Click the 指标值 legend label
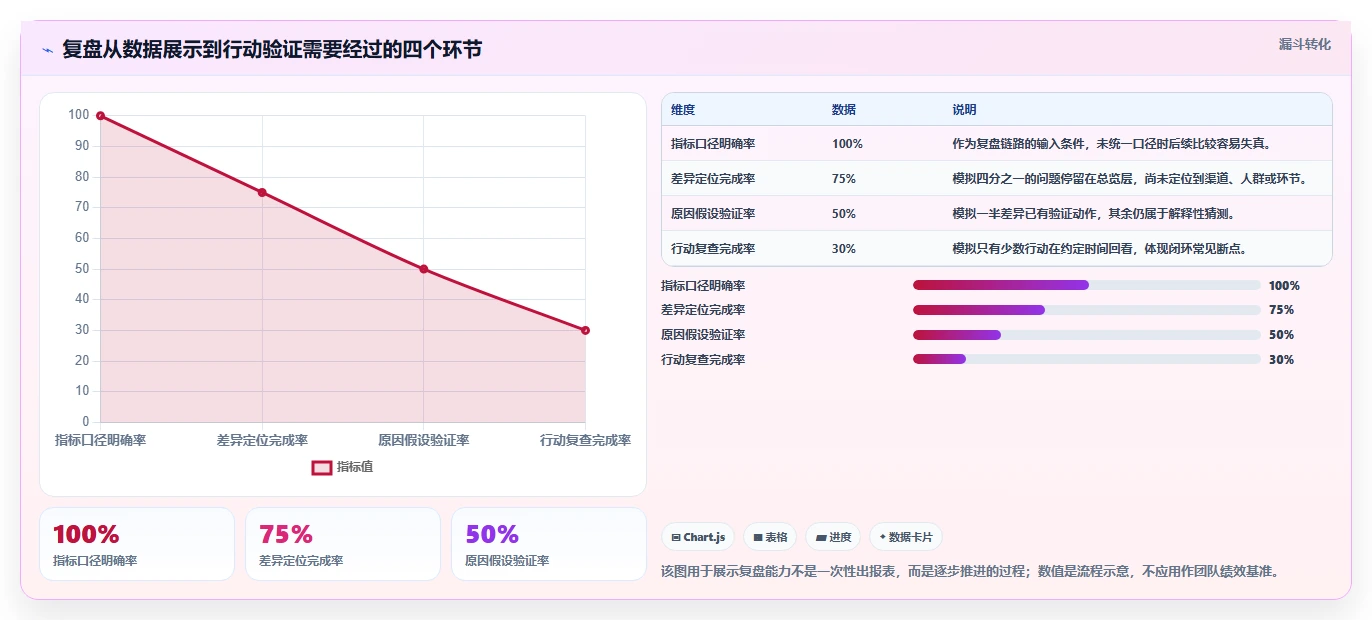 tap(355, 467)
